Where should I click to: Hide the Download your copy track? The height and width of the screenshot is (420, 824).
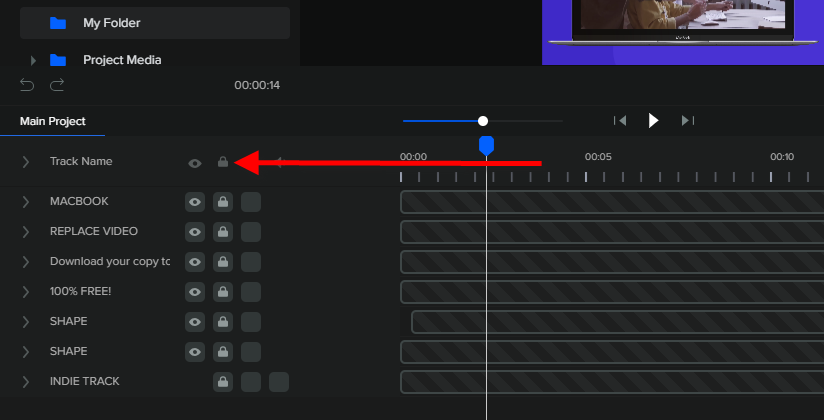click(195, 262)
